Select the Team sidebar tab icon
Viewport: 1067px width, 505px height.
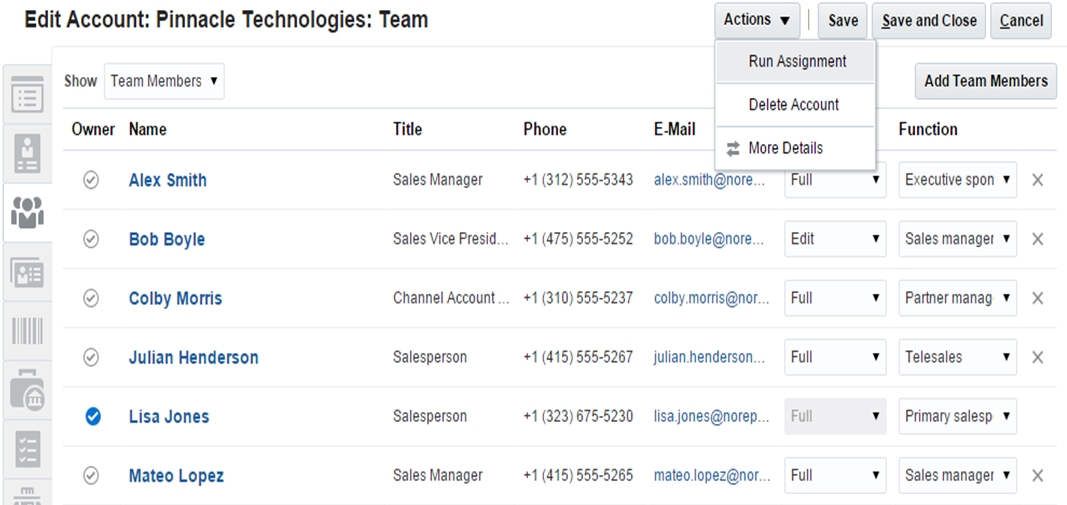[27, 211]
